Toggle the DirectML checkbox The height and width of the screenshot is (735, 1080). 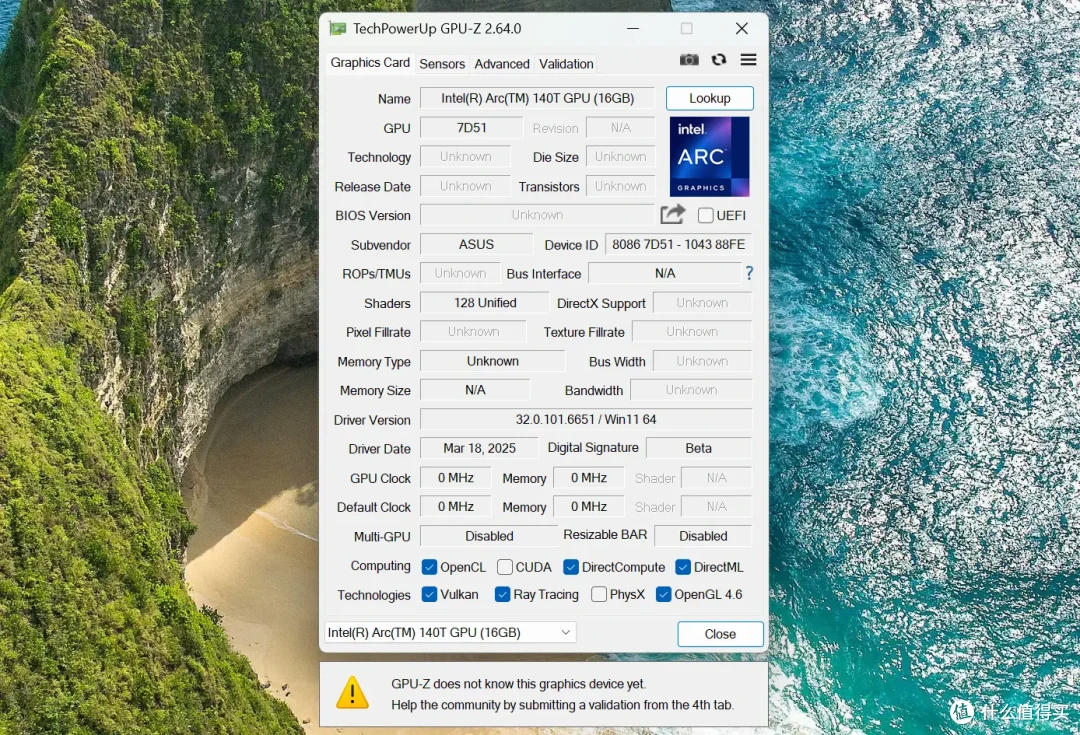[x=683, y=567]
